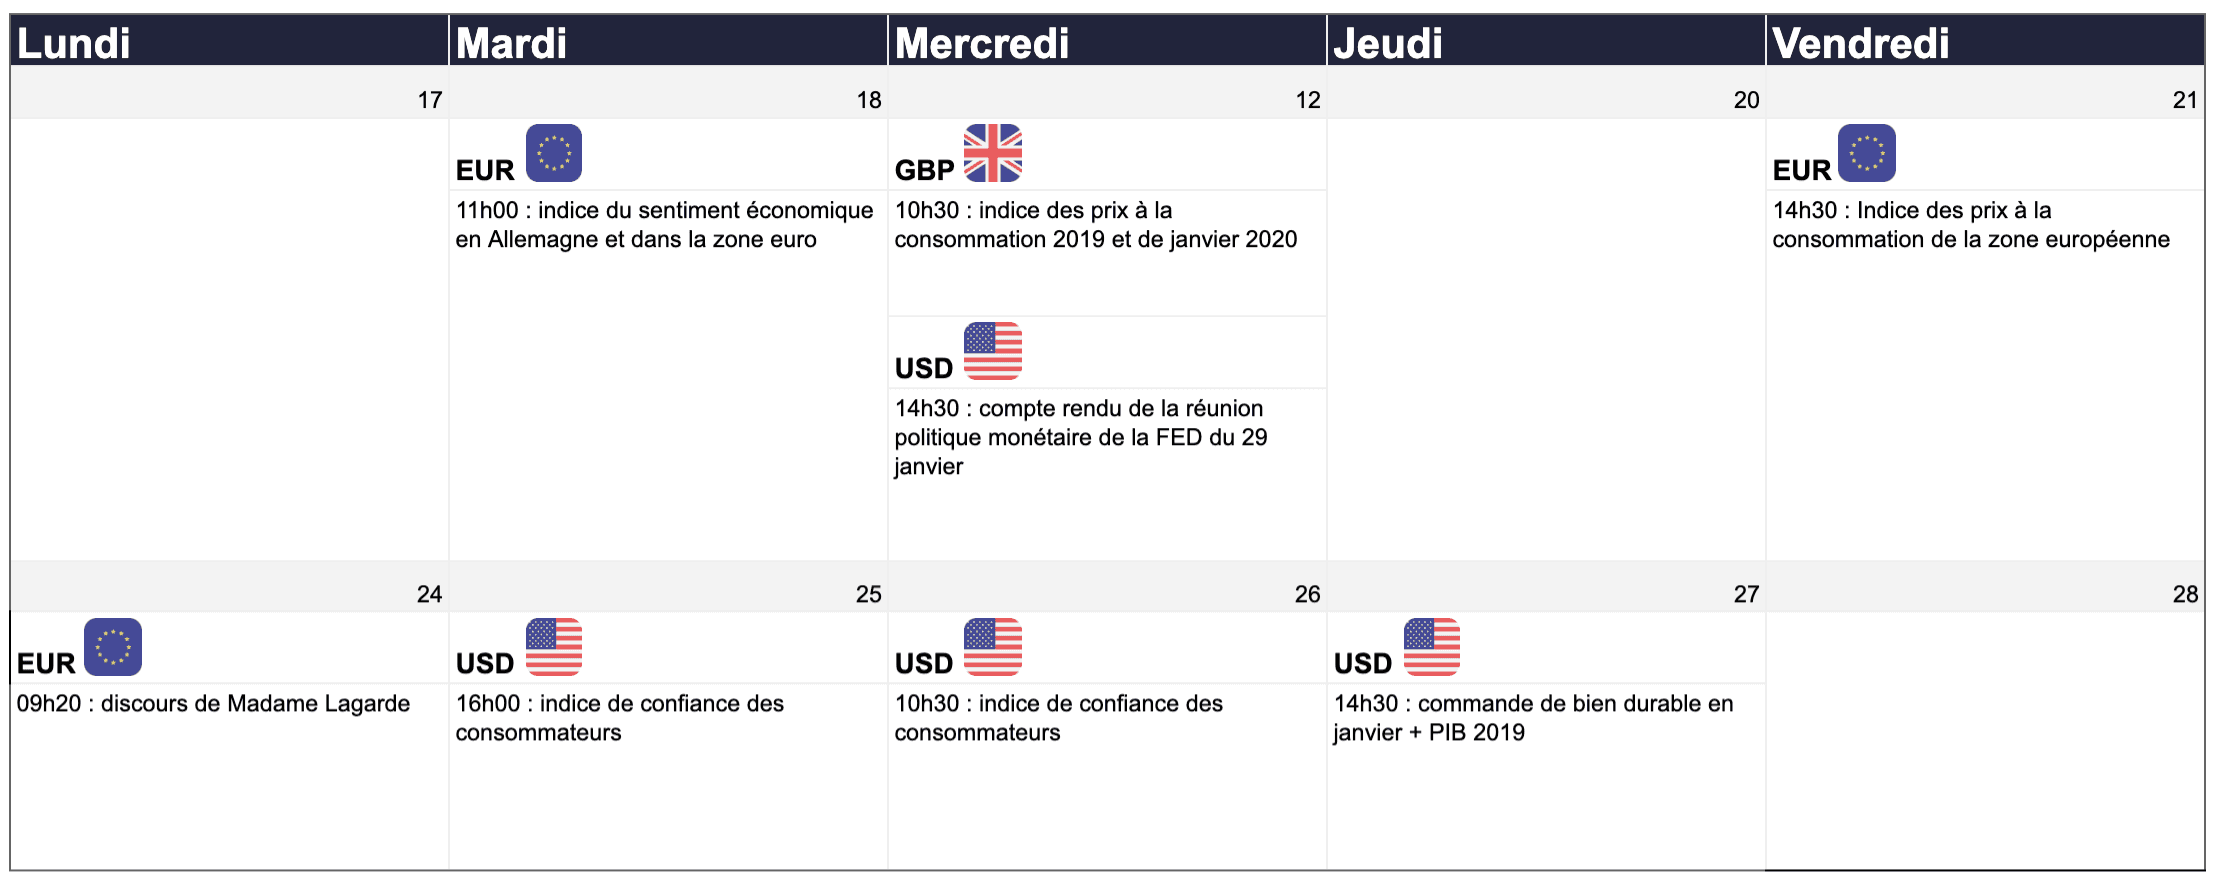Click the date number 20 on Jeudi

(1746, 100)
